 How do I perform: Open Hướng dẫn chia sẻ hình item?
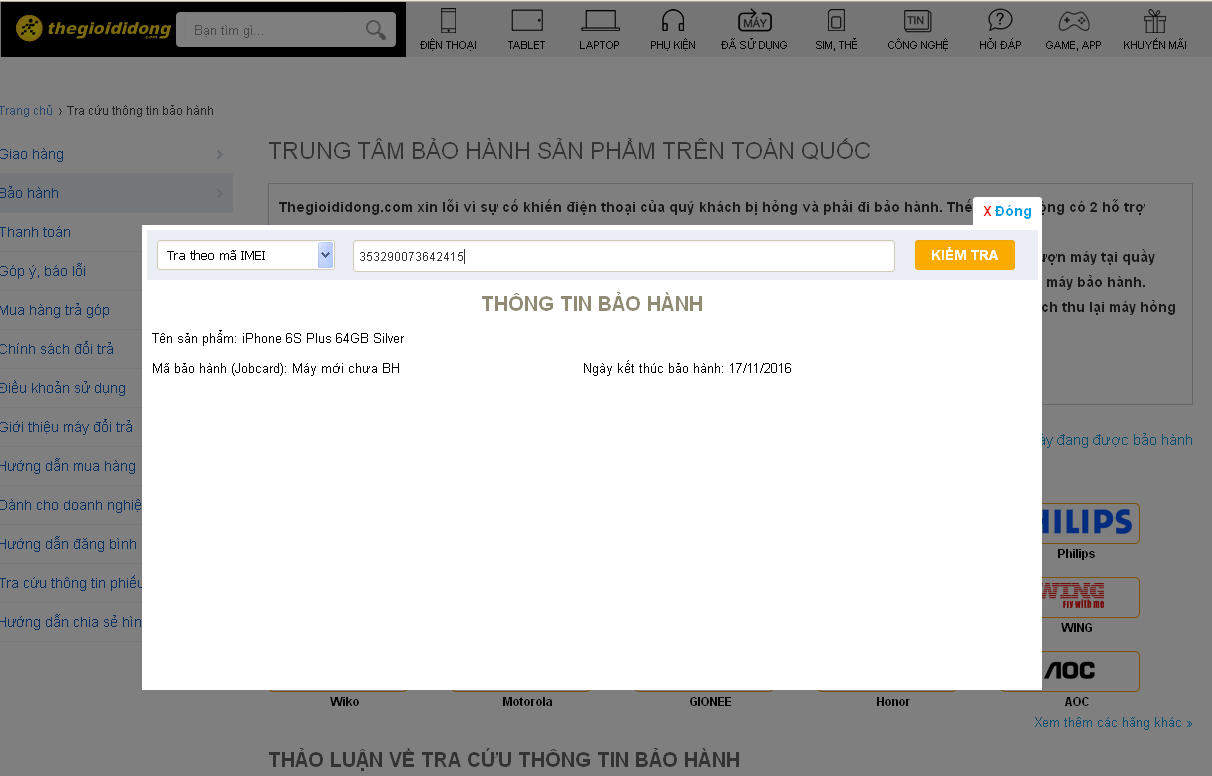[71, 622]
